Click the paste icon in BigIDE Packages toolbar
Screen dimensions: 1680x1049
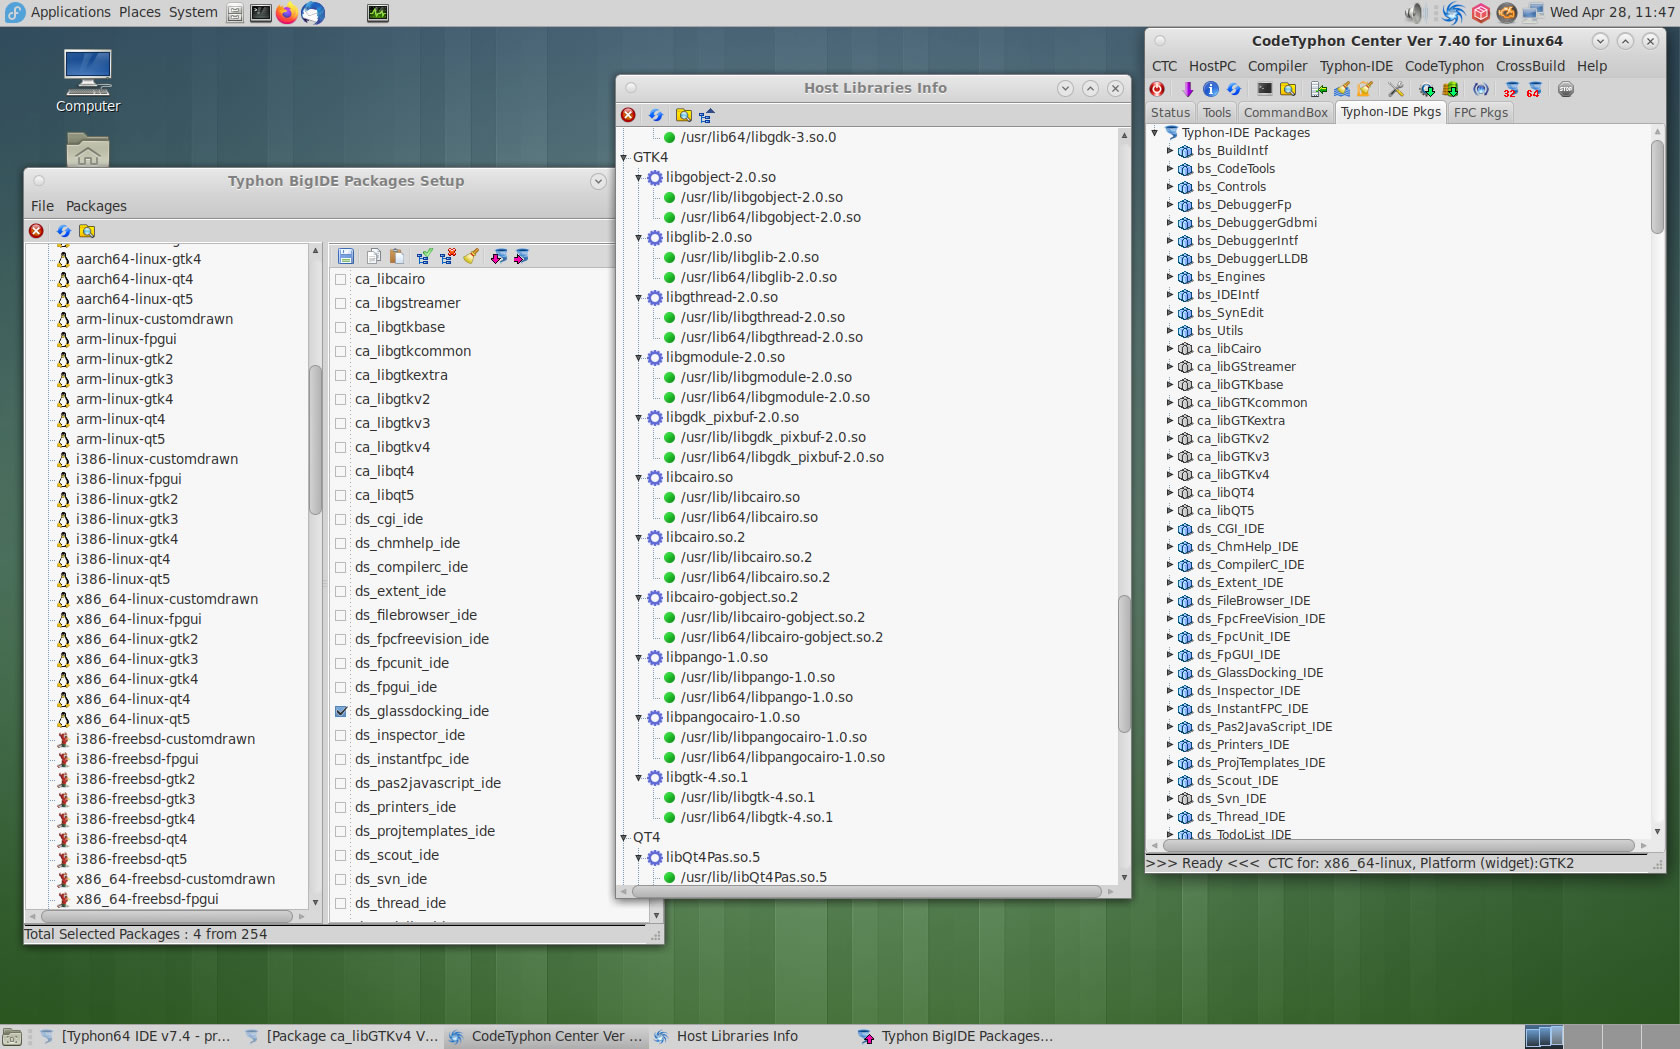397,257
